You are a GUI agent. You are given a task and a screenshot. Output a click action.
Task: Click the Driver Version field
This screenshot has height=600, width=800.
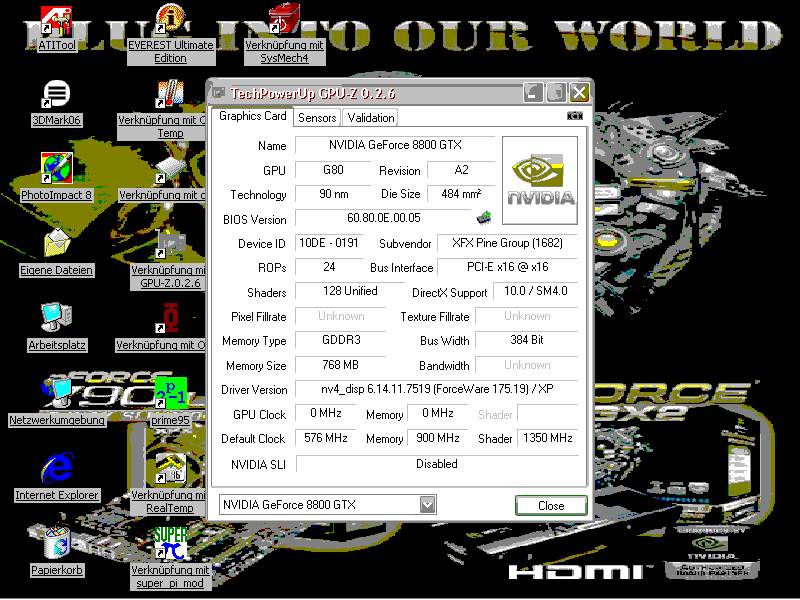pyautogui.click(x=437, y=389)
